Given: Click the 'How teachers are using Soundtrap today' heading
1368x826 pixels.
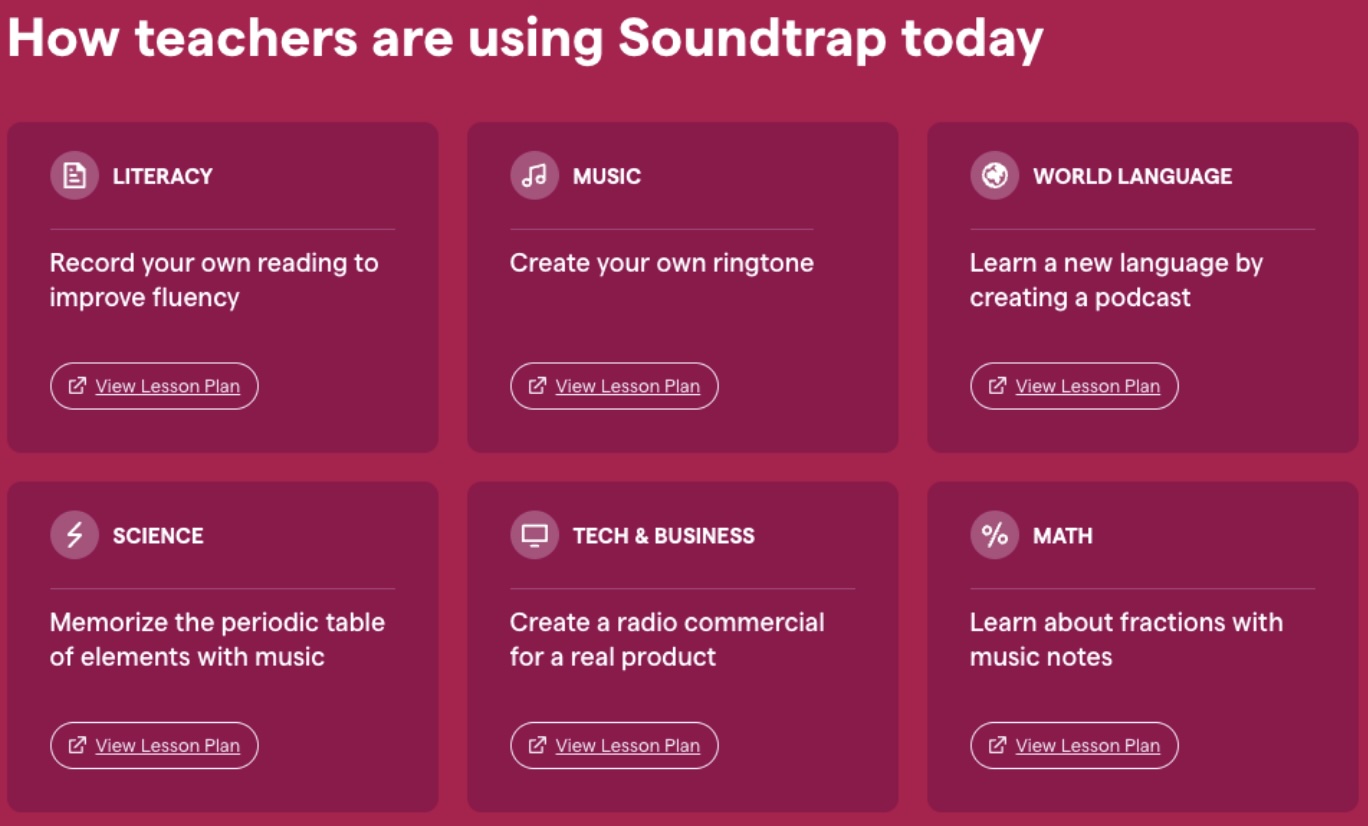Looking at the screenshot, I should pos(525,37).
